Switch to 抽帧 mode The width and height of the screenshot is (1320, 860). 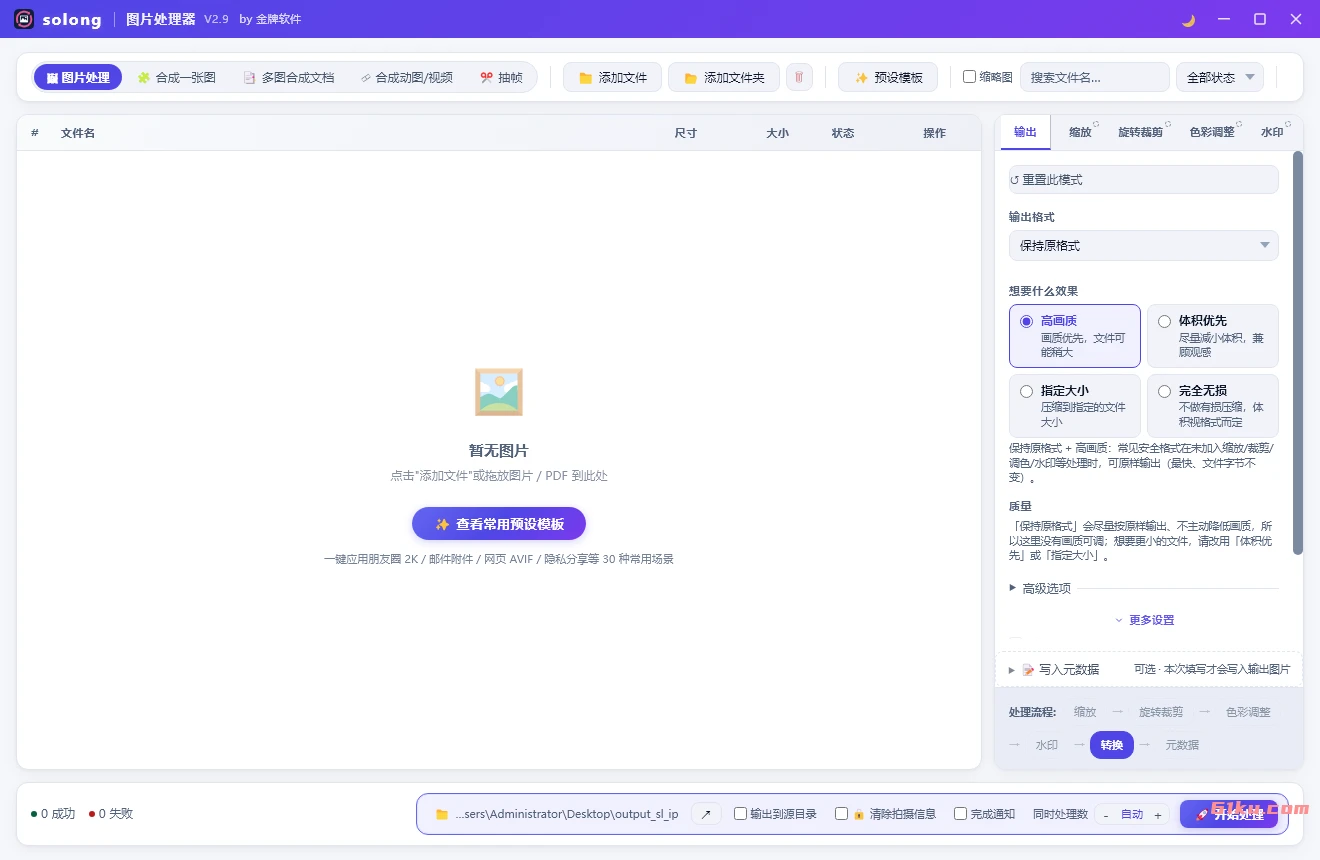tap(501, 77)
